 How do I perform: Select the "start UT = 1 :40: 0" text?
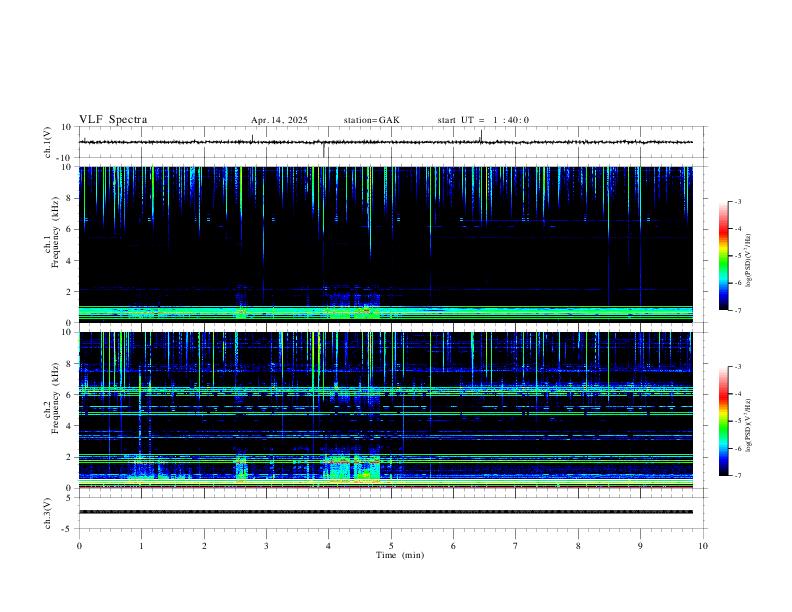tap(483, 120)
